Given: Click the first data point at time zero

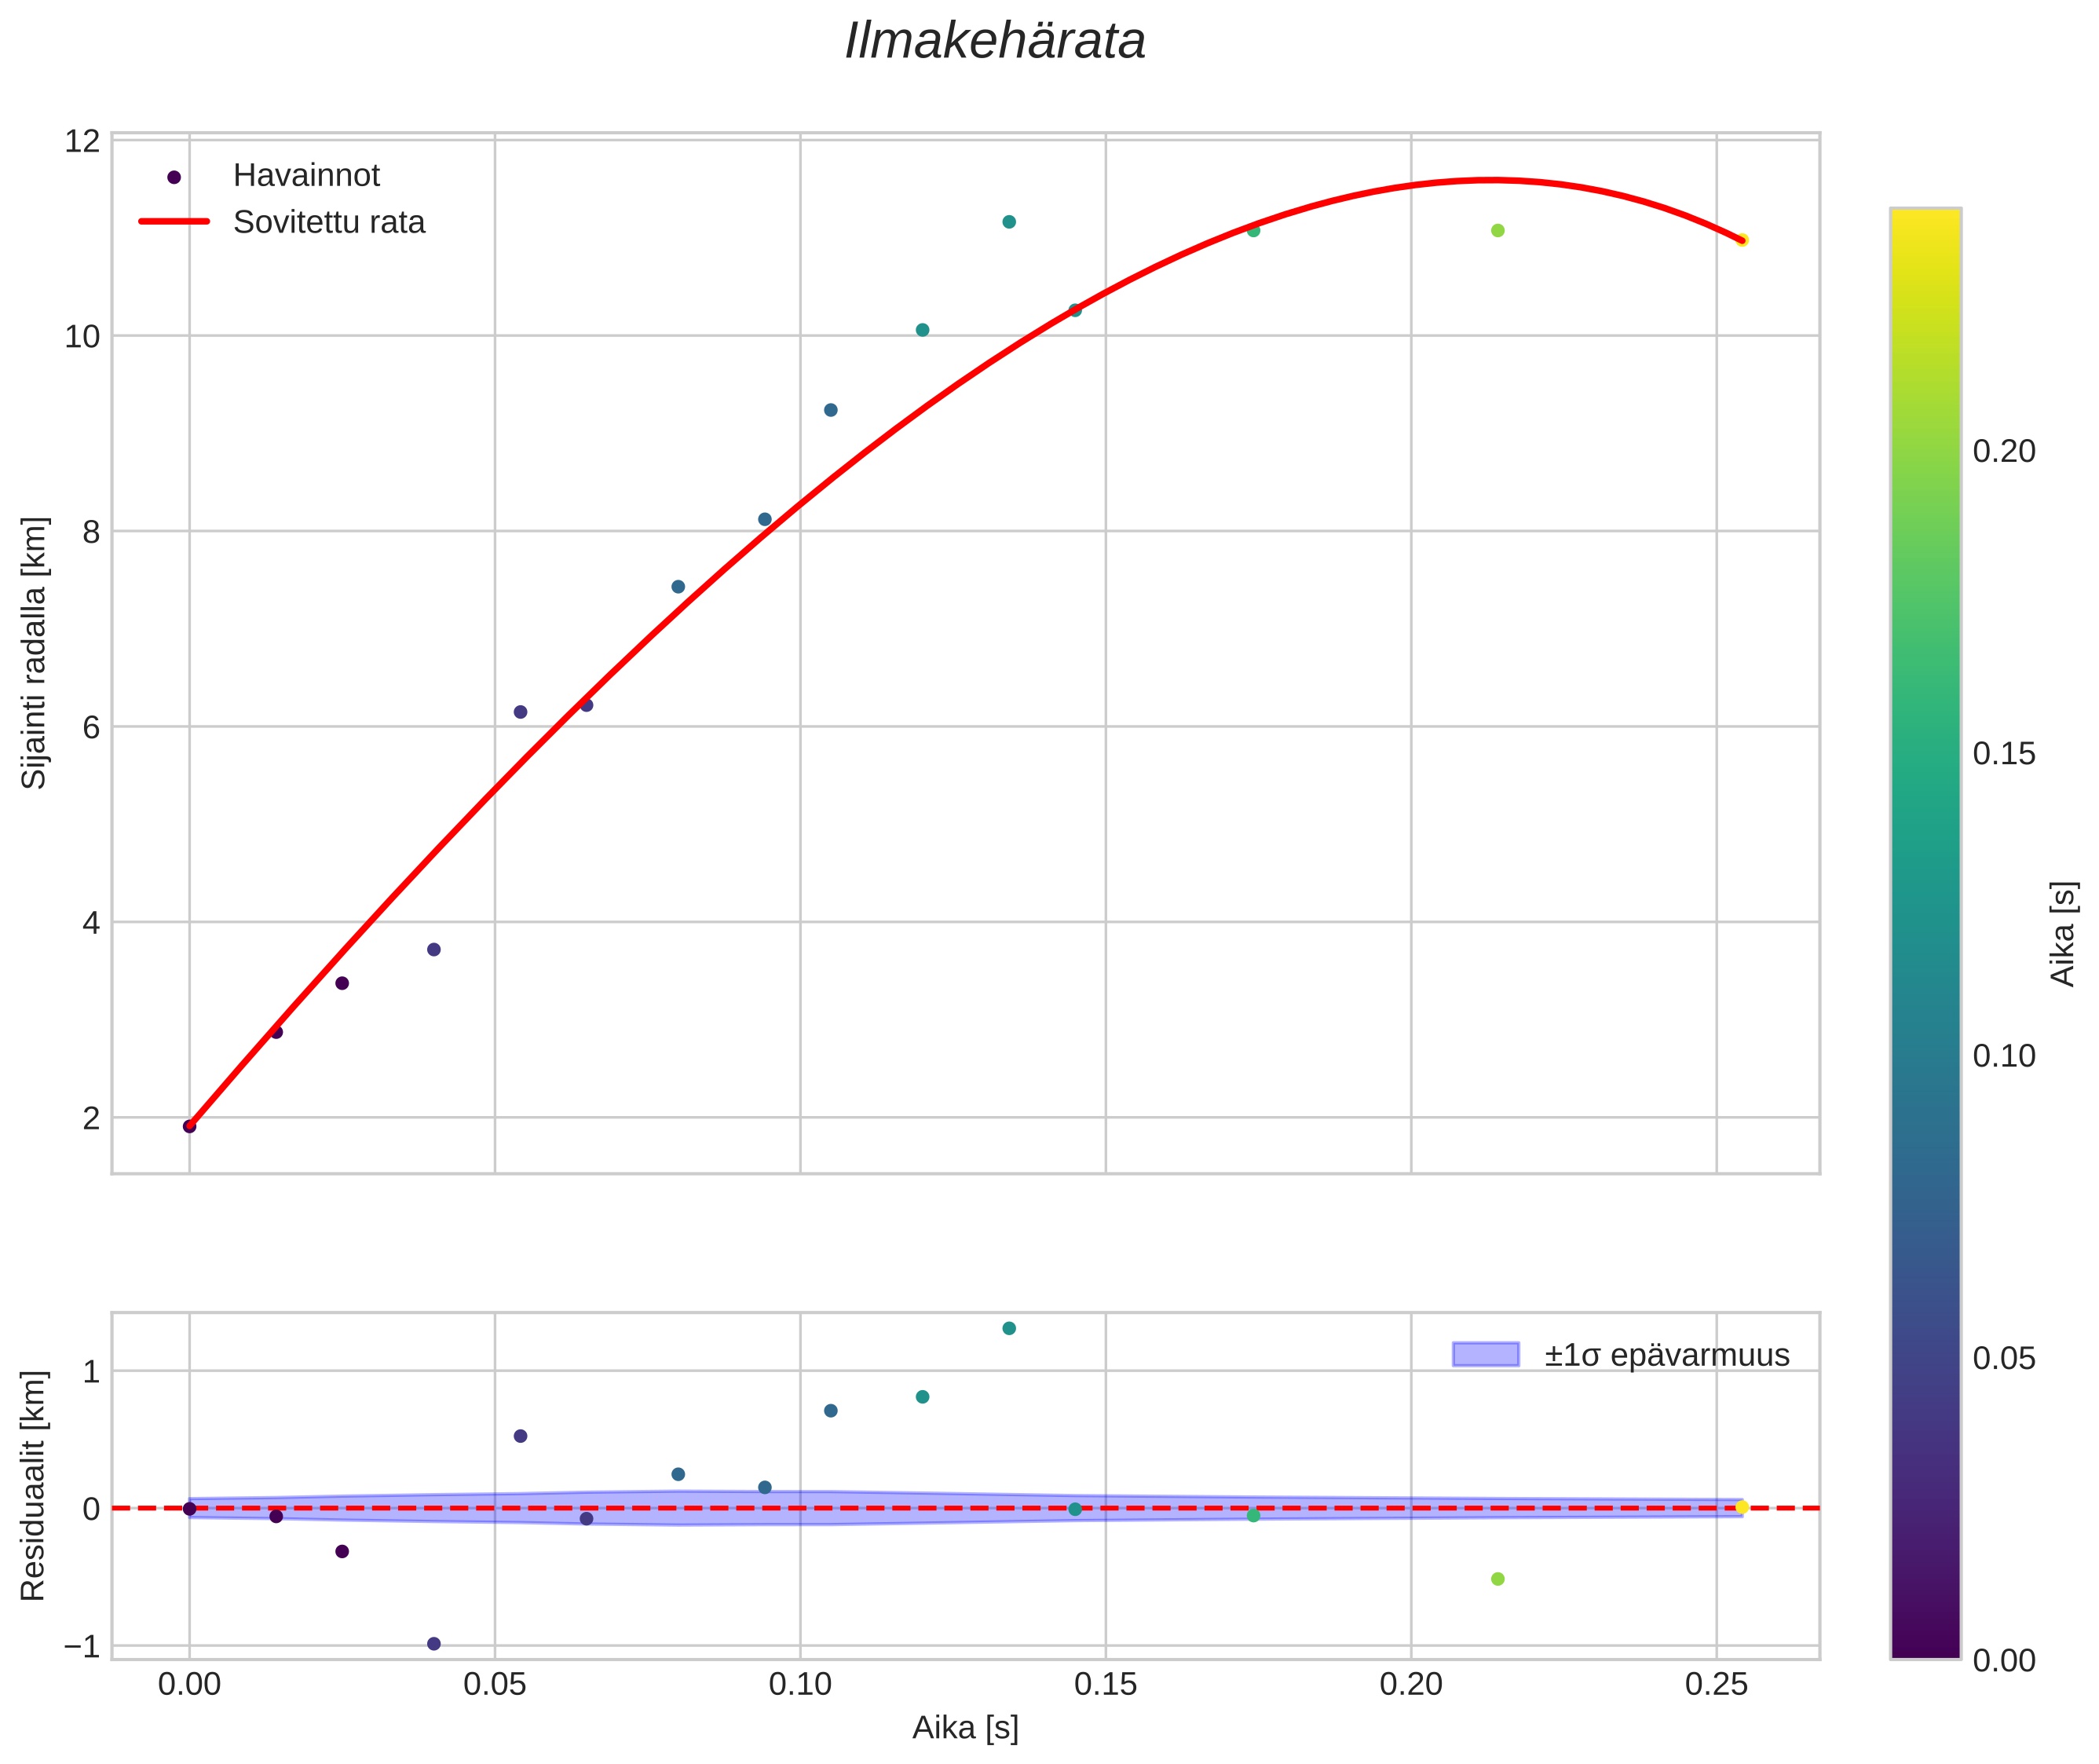Looking at the screenshot, I should [x=190, y=1126].
